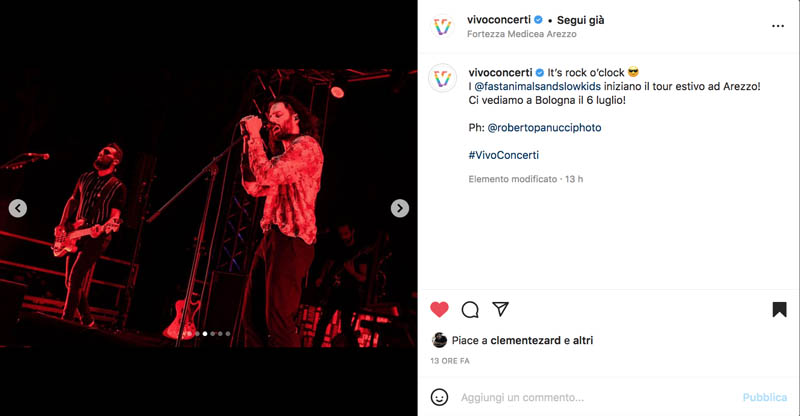This screenshot has height=416, width=800.
Task: Open the @fastanimalsandslowkids profile mention
Action: coord(537,86)
